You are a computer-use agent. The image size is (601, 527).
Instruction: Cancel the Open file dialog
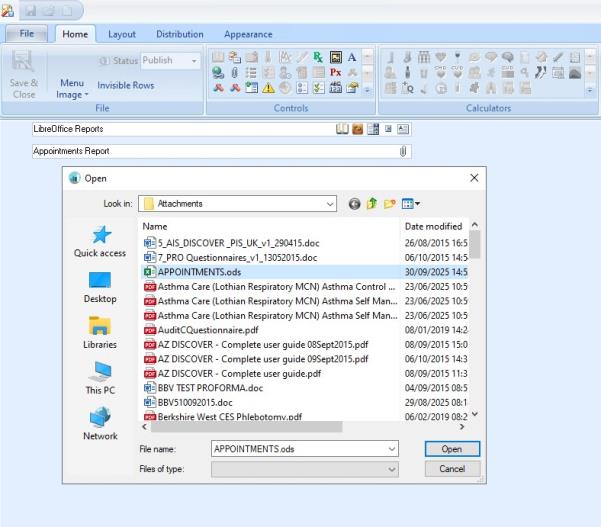coord(452,469)
